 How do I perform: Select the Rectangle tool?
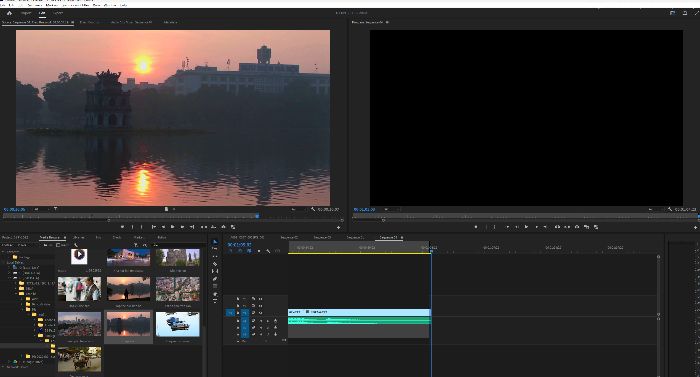pos(215,286)
